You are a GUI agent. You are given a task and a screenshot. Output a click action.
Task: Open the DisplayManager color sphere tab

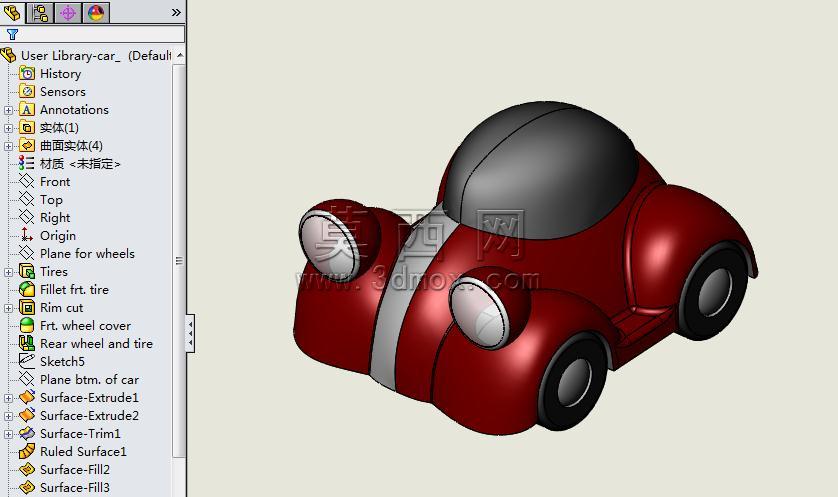[x=96, y=12]
